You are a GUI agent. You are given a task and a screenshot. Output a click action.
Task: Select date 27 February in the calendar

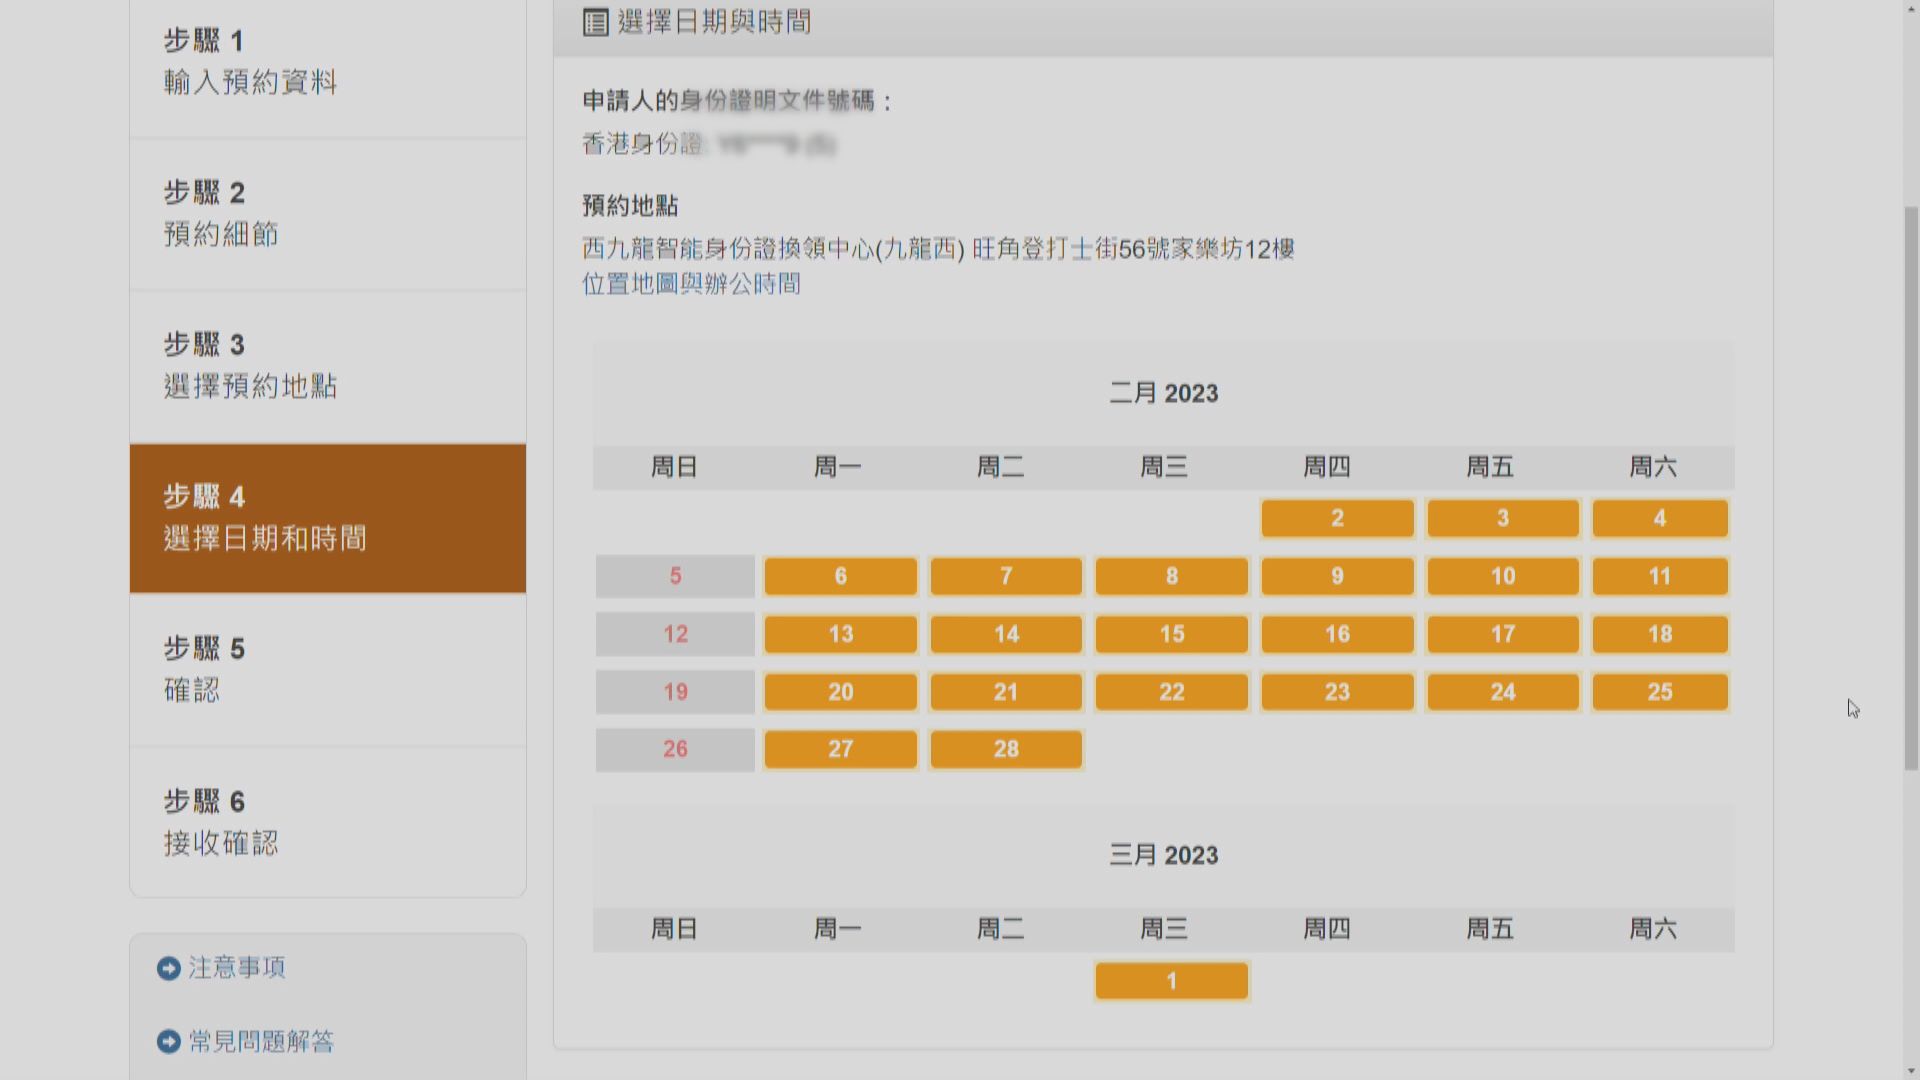tap(839, 749)
